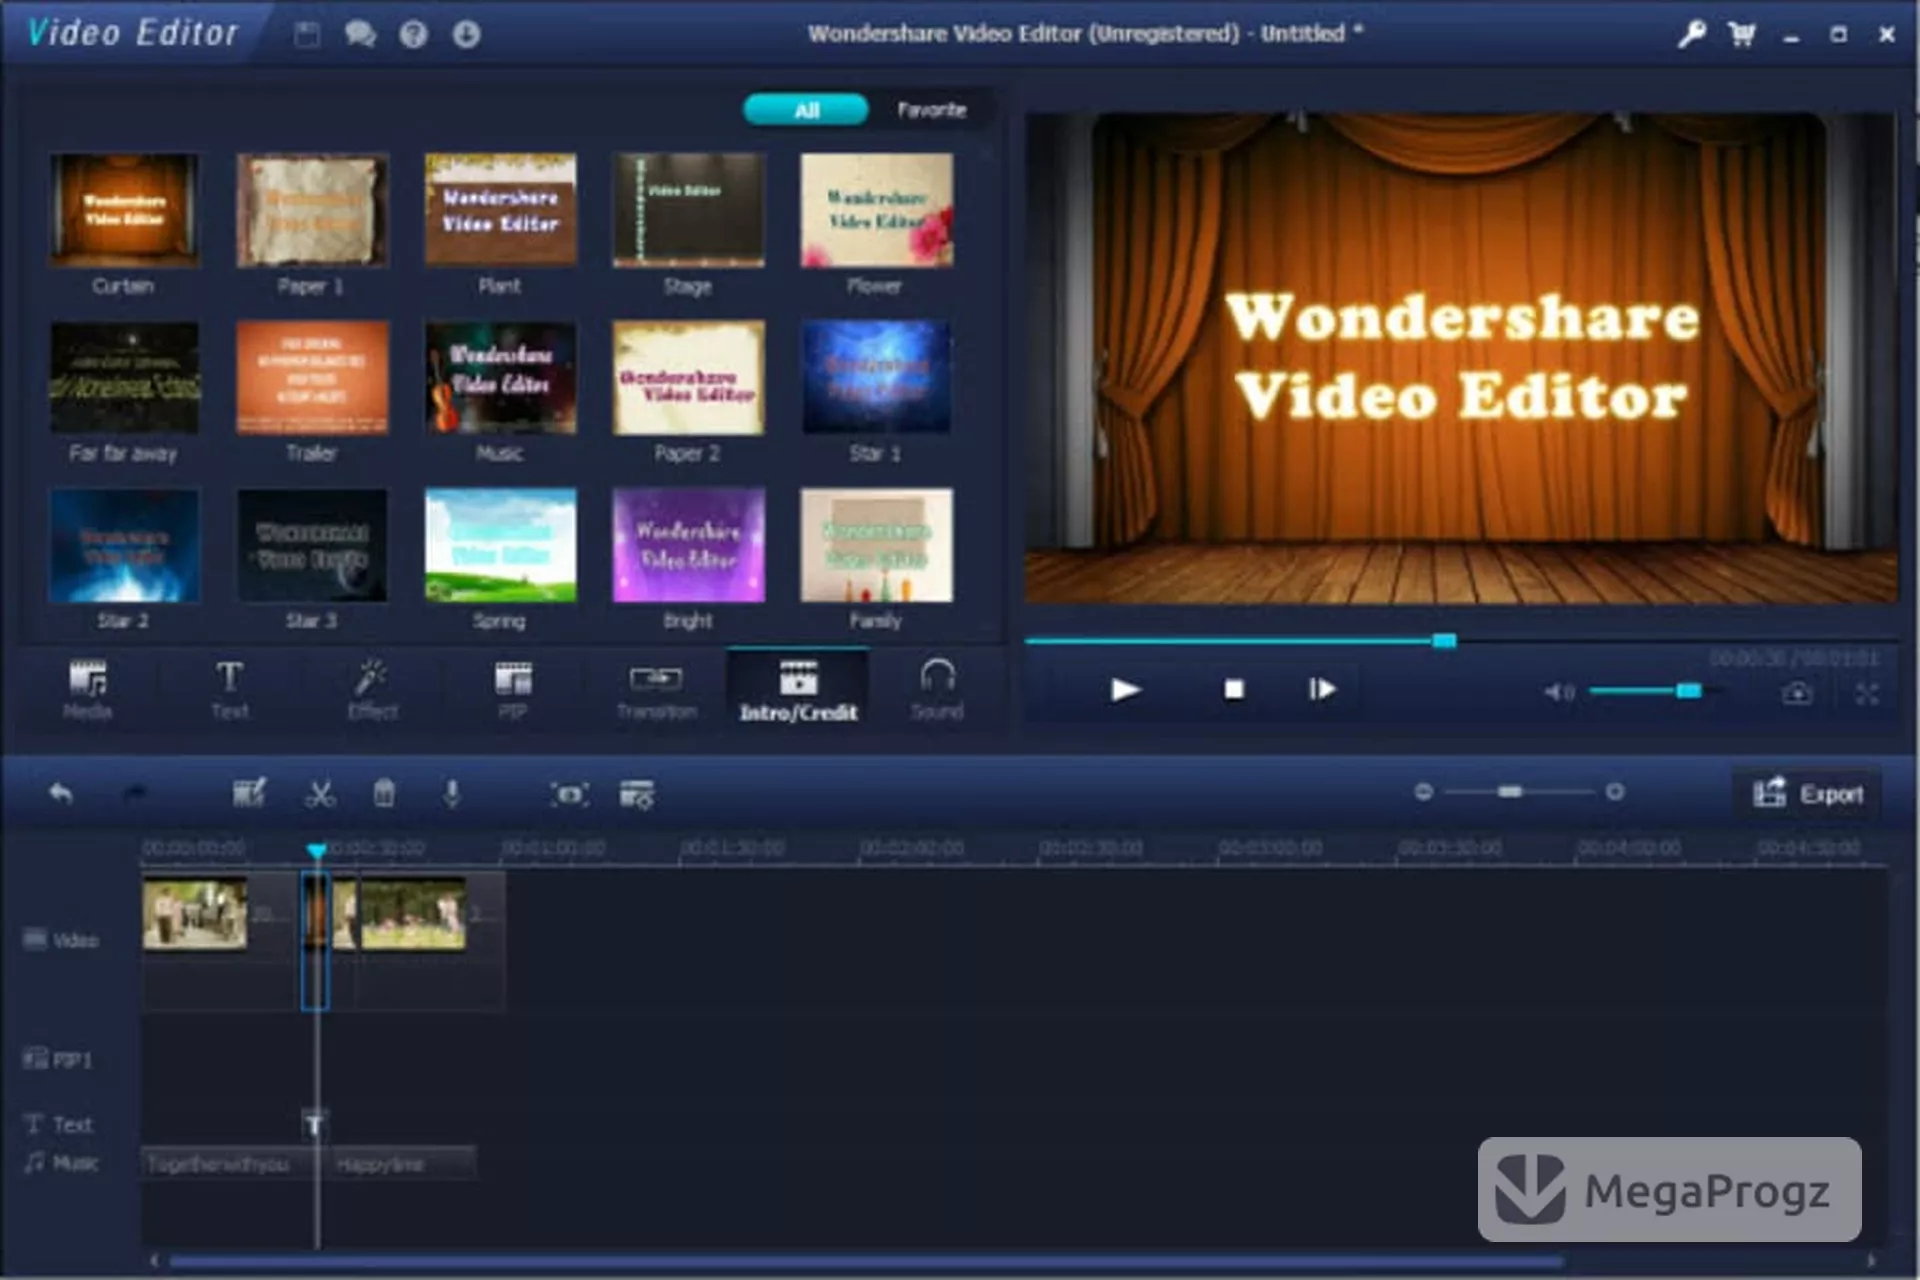The height and width of the screenshot is (1280, 1920).
Task: Open the Effect tab
Action: coord(372,690)
